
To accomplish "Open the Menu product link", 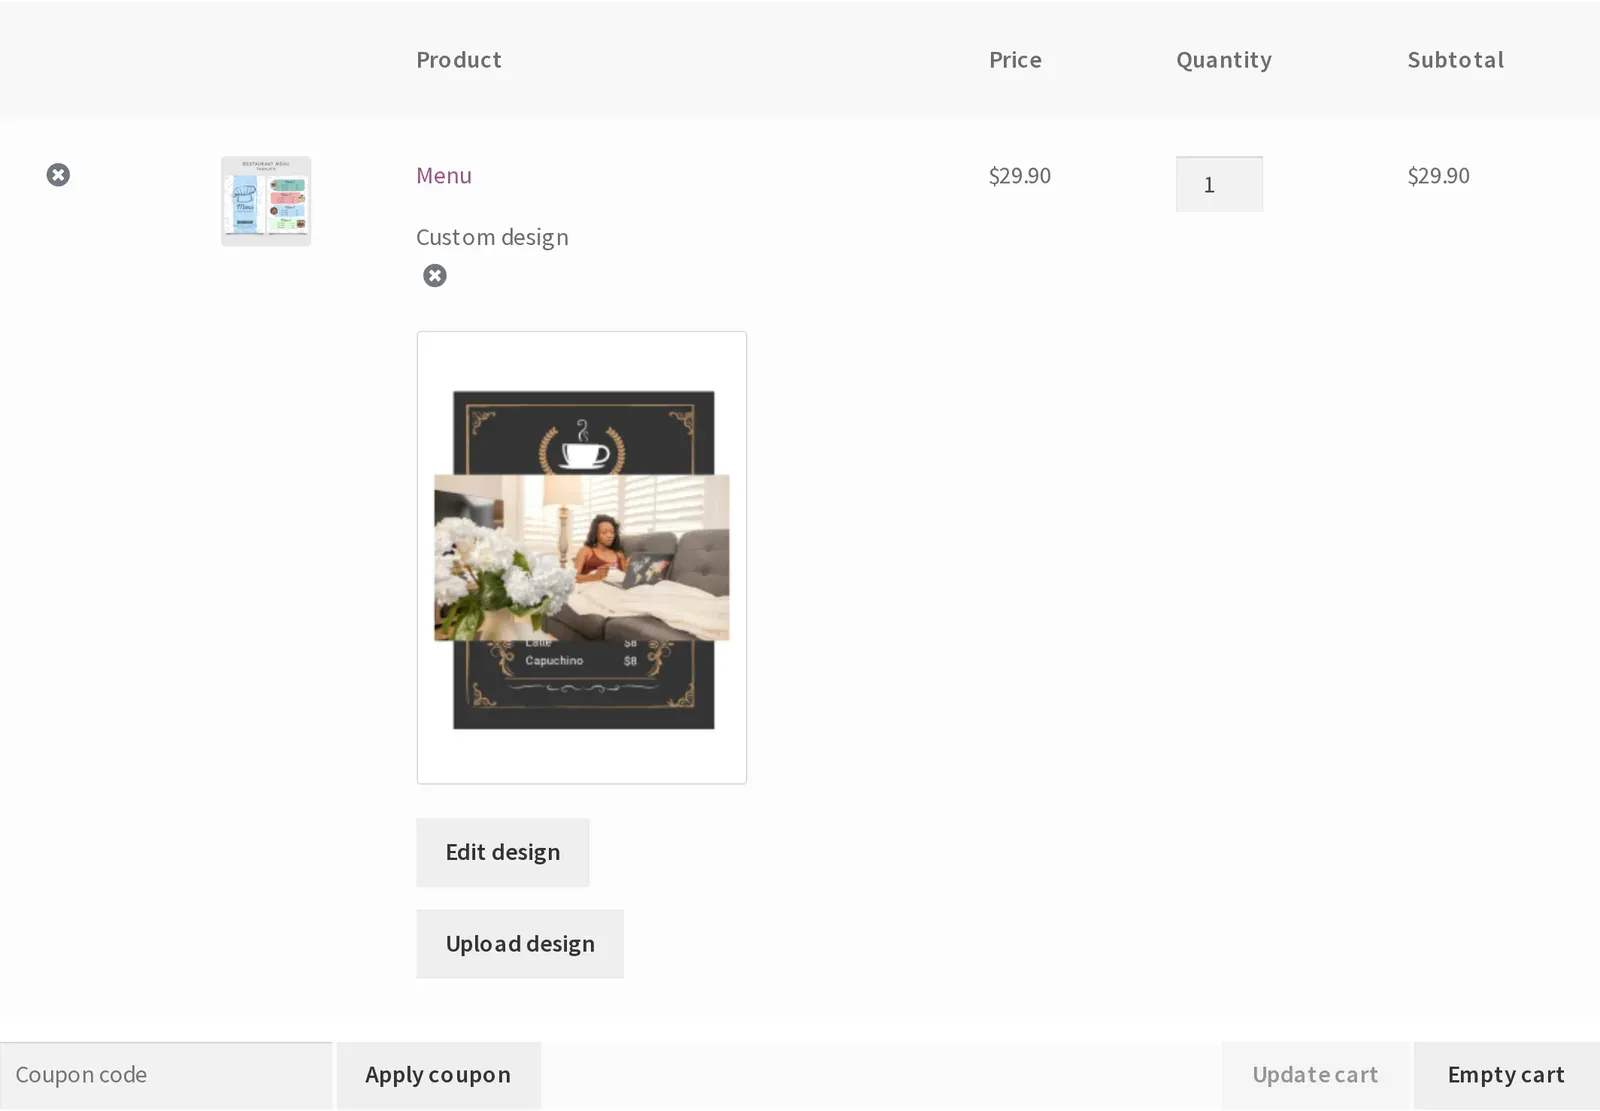I will tap(444, 176).
